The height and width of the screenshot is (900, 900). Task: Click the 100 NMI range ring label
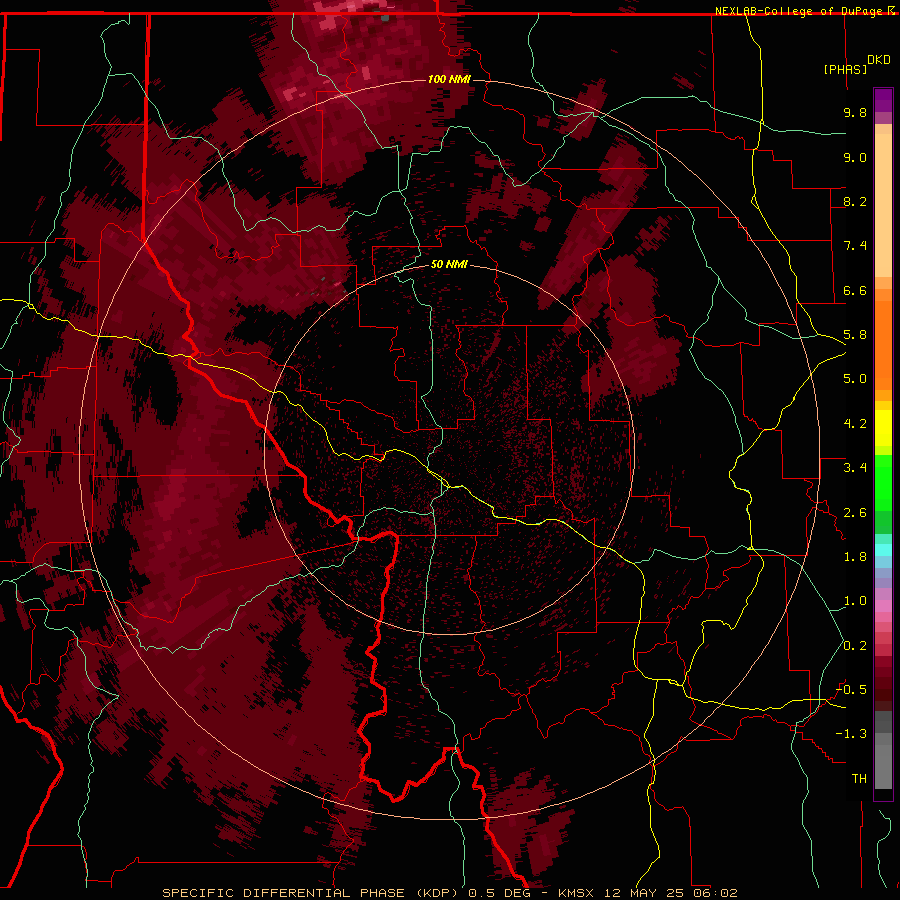pyautogui.click(x=449, y=79)
